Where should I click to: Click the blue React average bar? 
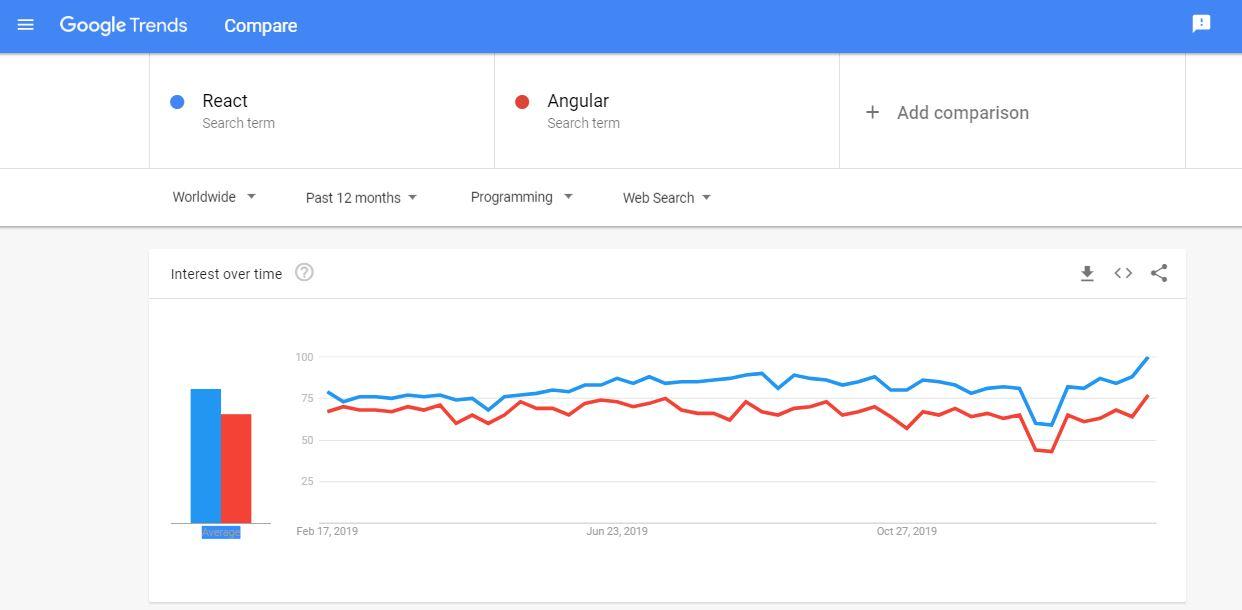205,455
